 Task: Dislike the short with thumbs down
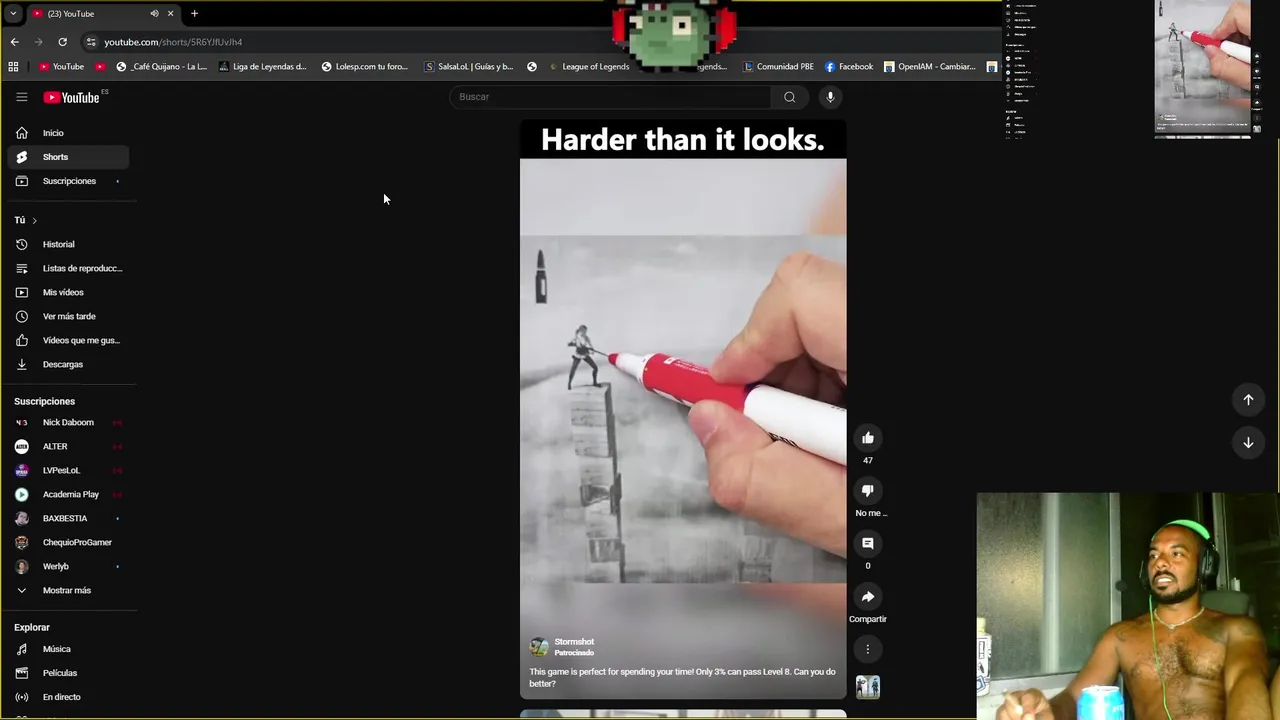click(868, 490)
